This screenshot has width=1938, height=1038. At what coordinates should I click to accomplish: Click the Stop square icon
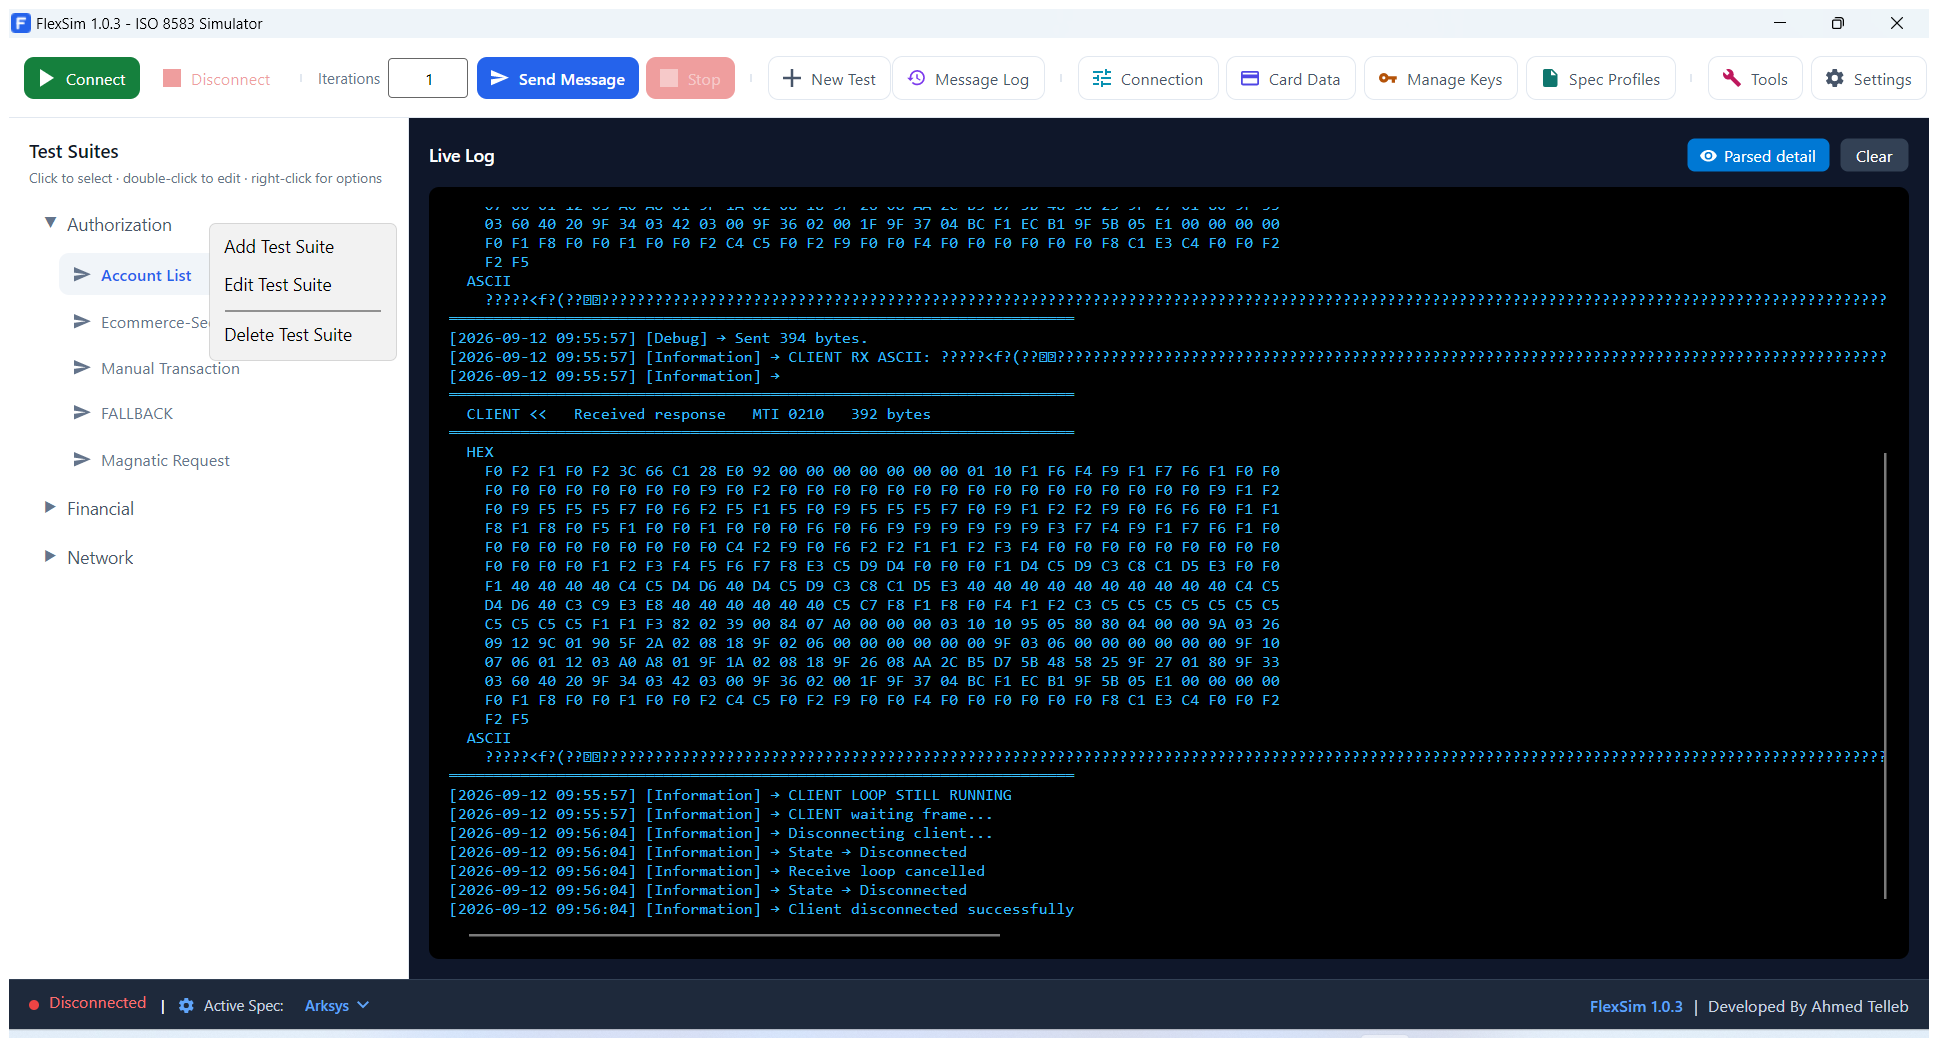[669, 78]
